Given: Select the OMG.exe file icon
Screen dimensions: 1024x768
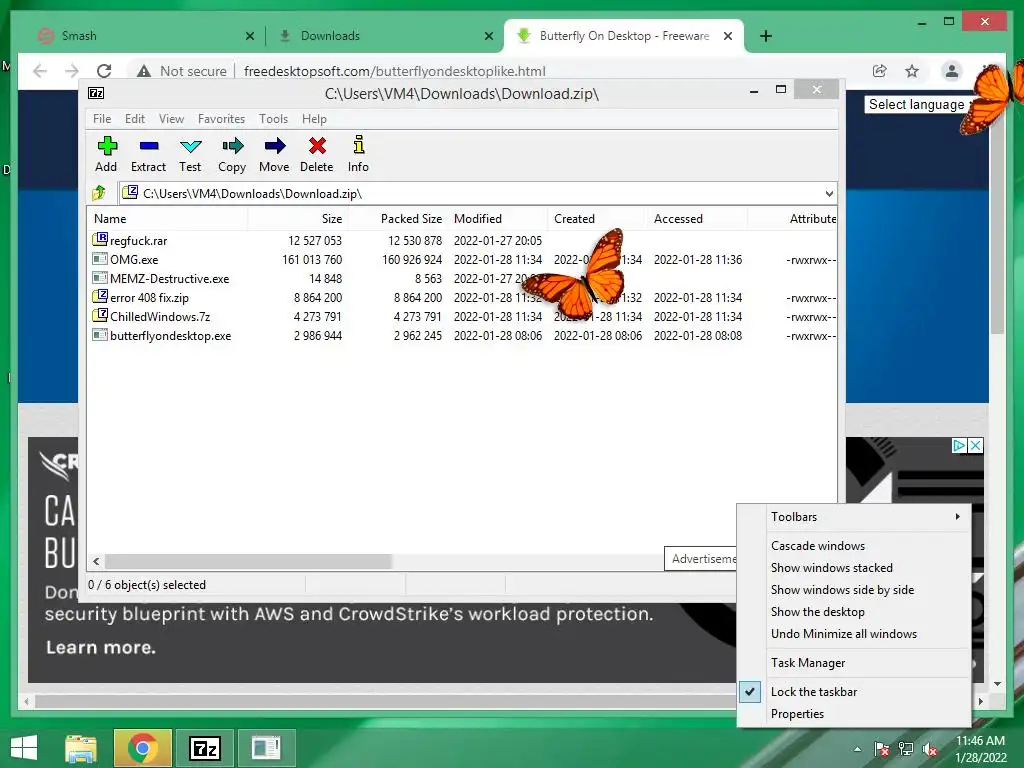Looking at the screenshot, I should (x=100, y=259).
